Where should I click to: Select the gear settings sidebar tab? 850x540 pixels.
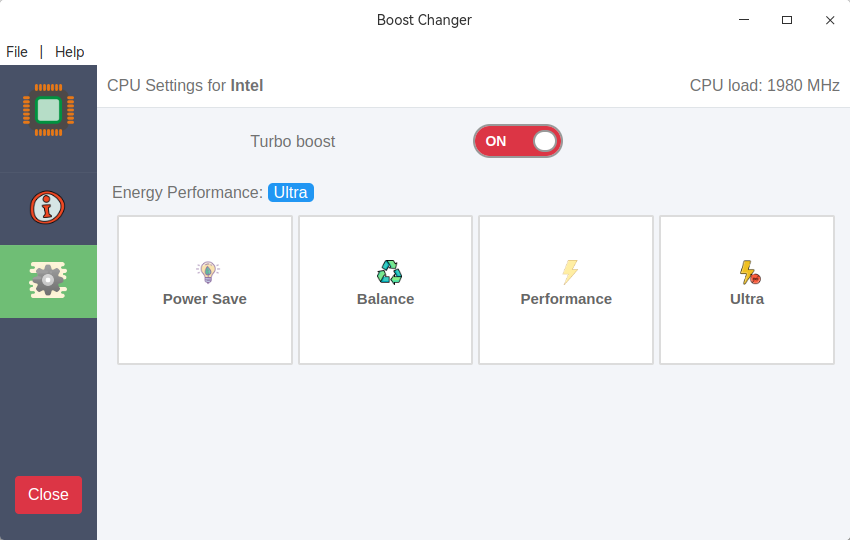coord(48,281)
